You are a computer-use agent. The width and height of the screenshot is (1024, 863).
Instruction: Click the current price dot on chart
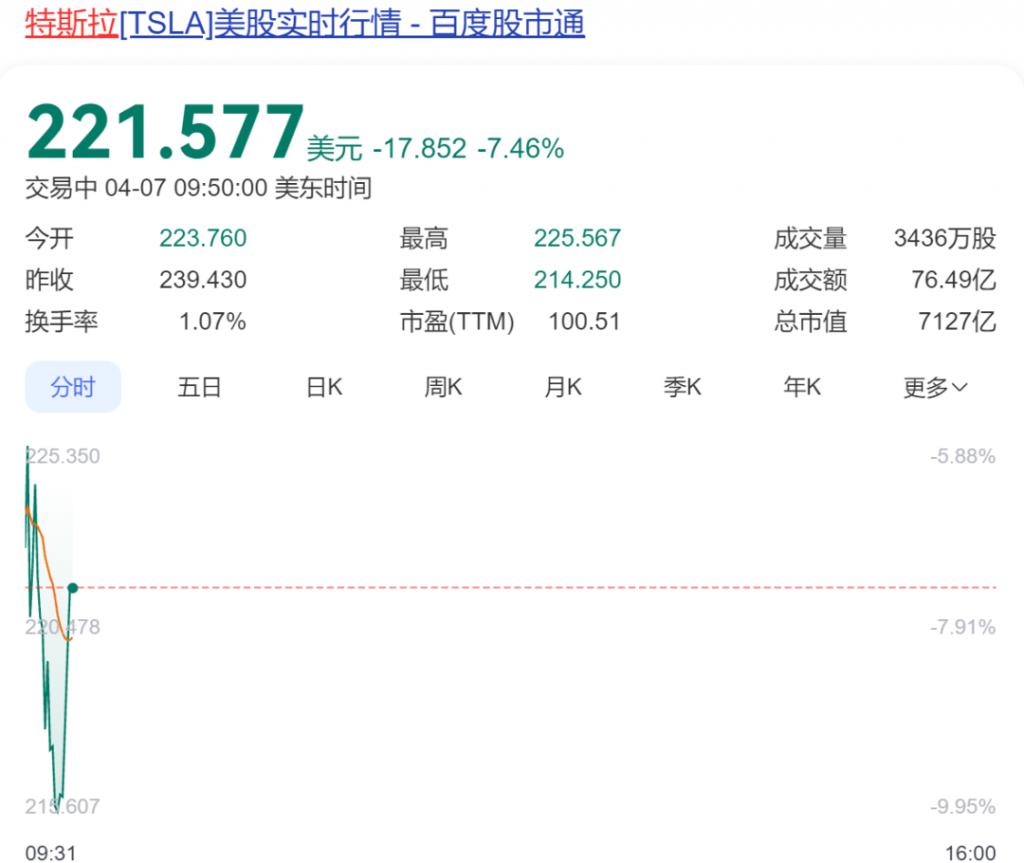(72, 588)
